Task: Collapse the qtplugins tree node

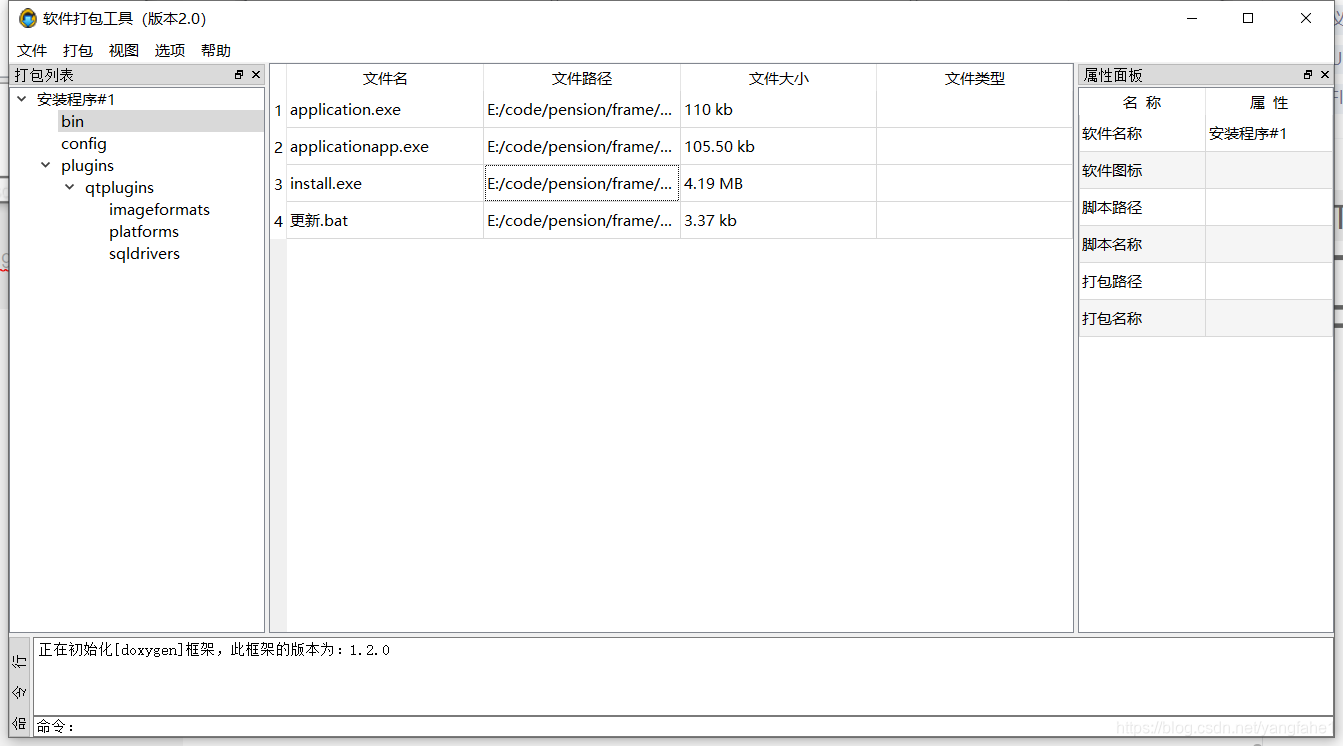Action: [70, 188]
